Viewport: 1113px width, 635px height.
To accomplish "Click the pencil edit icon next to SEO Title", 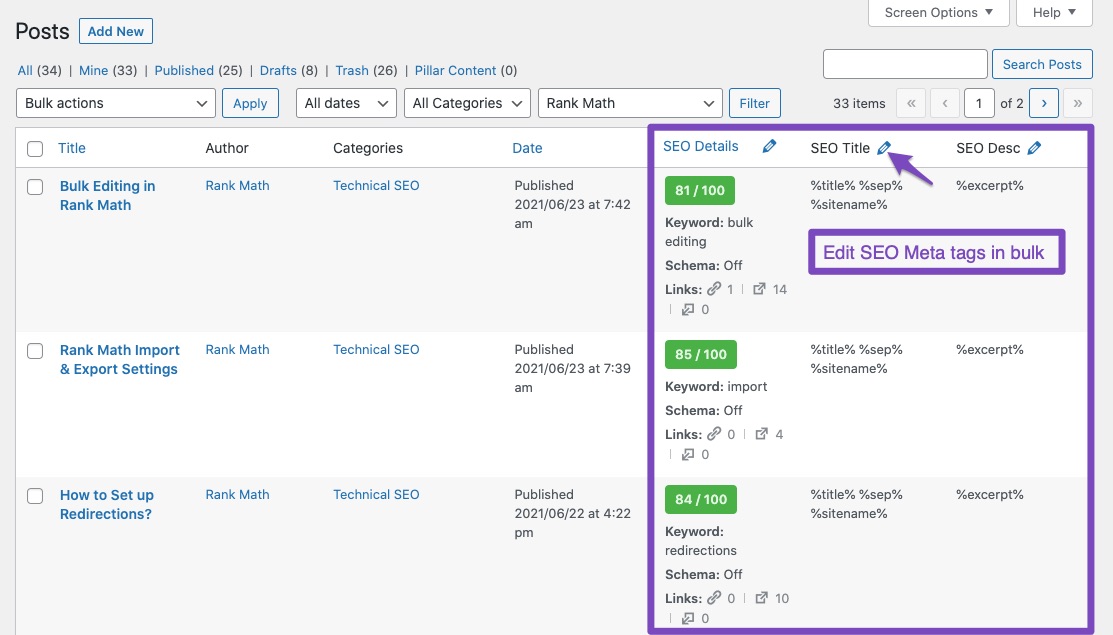I will (x=884, y=147).
